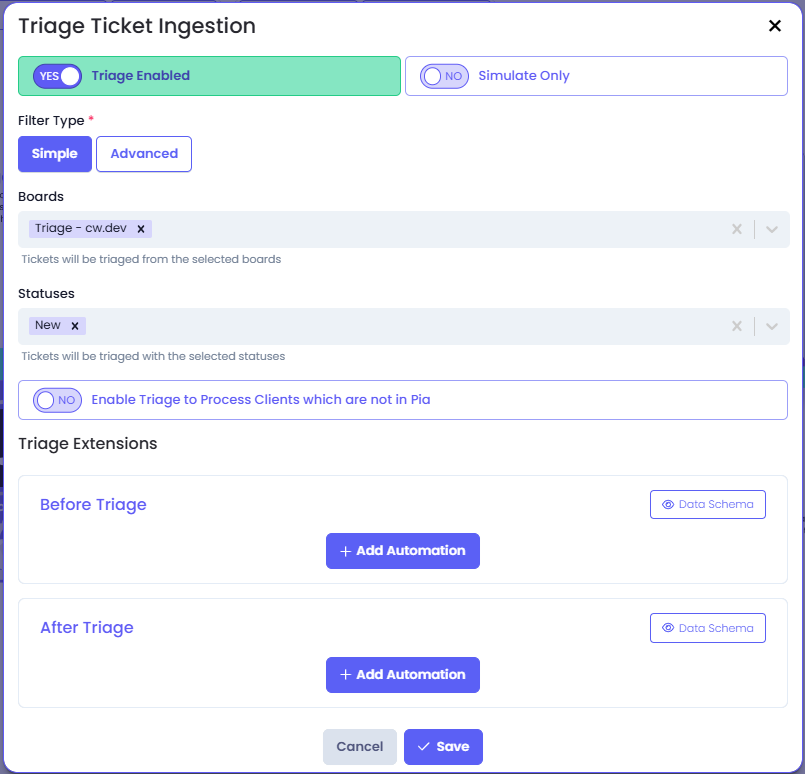Click the eye icon in Before Triage Data Schema
The image size is (805, 774).
[x=667, y=505]
